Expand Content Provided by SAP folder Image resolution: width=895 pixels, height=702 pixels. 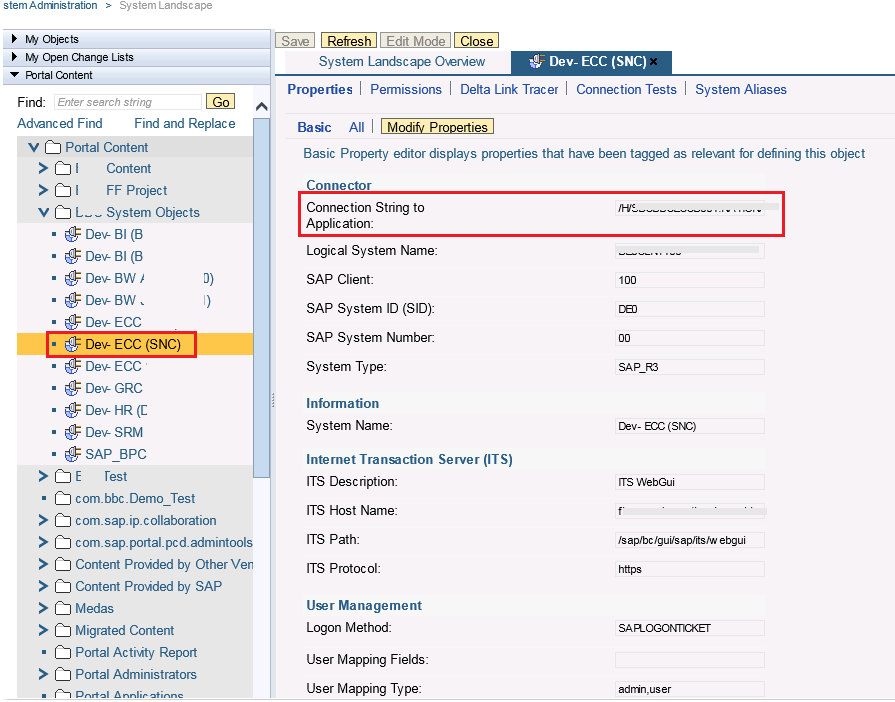(x=43, y=586)
